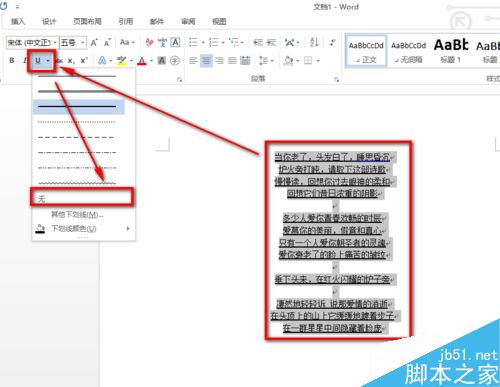Toggle Italic formatting button
Screen dimensions: 500x387
[24, 61]
